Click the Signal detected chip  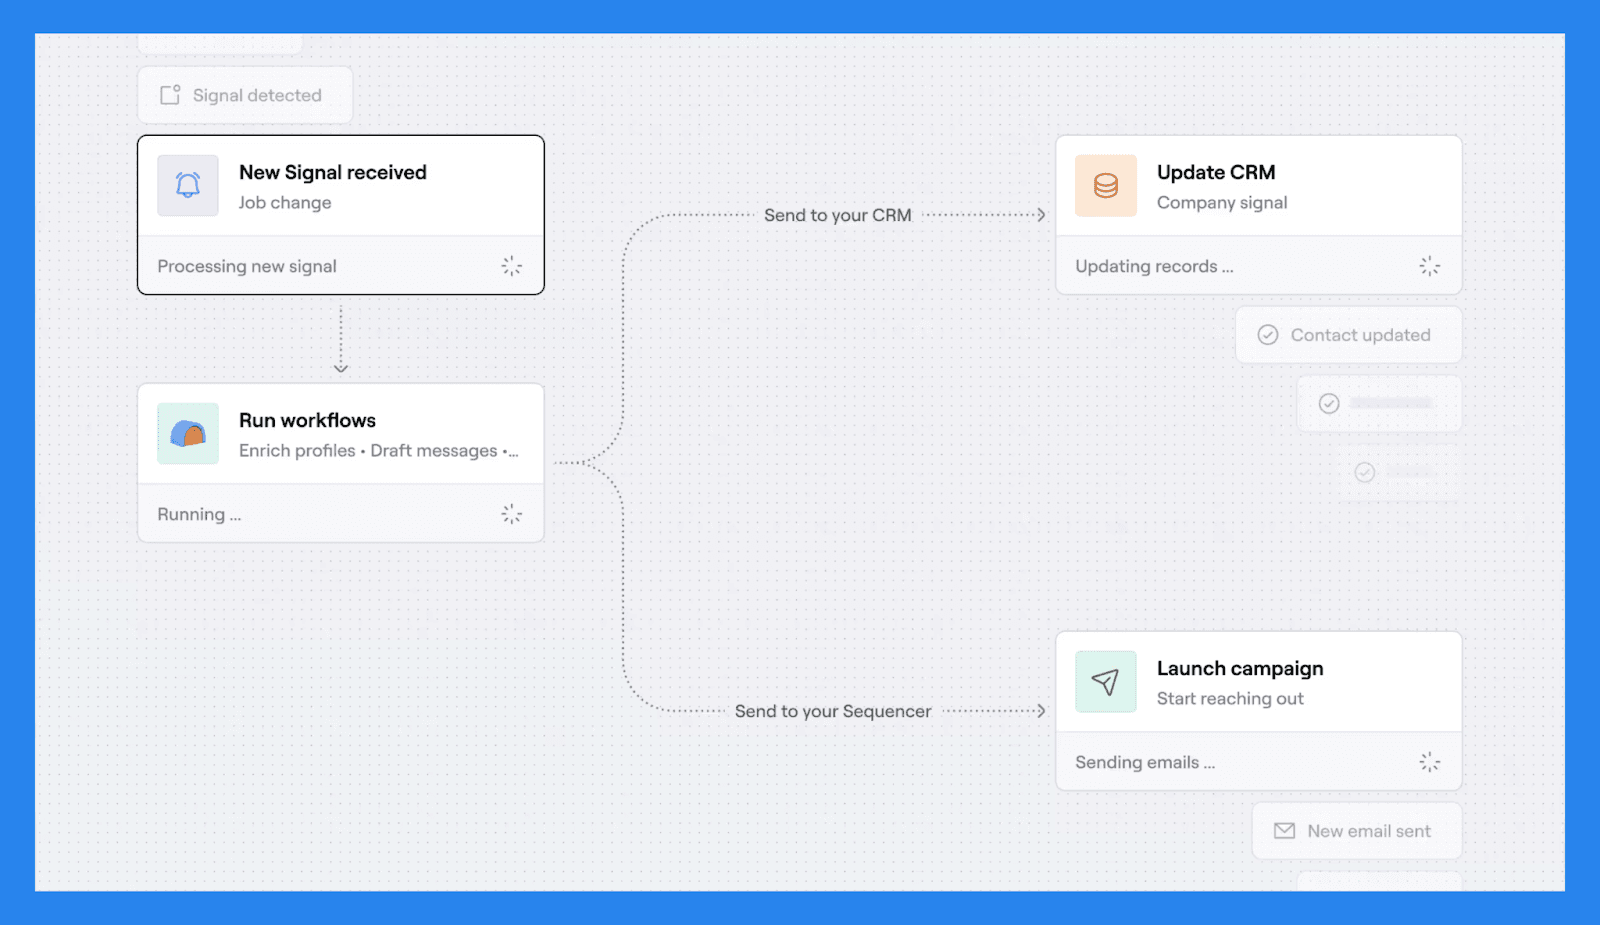(245, 95)
